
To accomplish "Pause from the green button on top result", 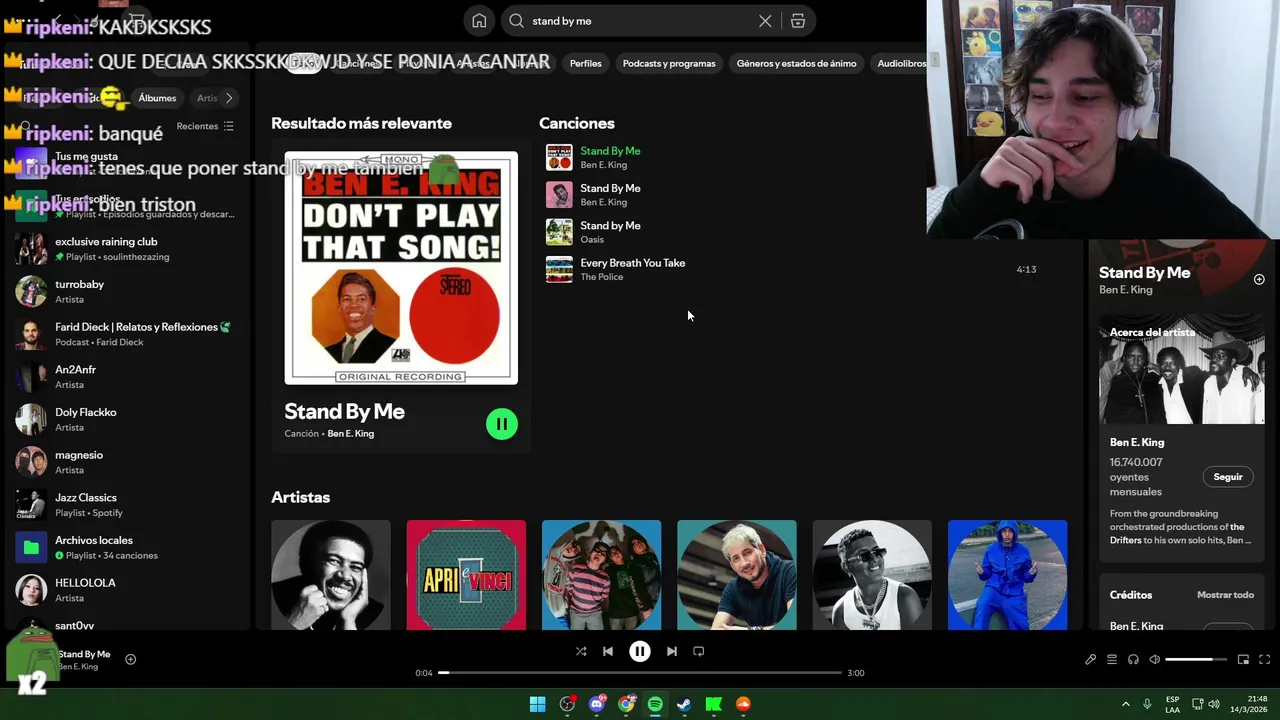I will (x=502, y=424).
